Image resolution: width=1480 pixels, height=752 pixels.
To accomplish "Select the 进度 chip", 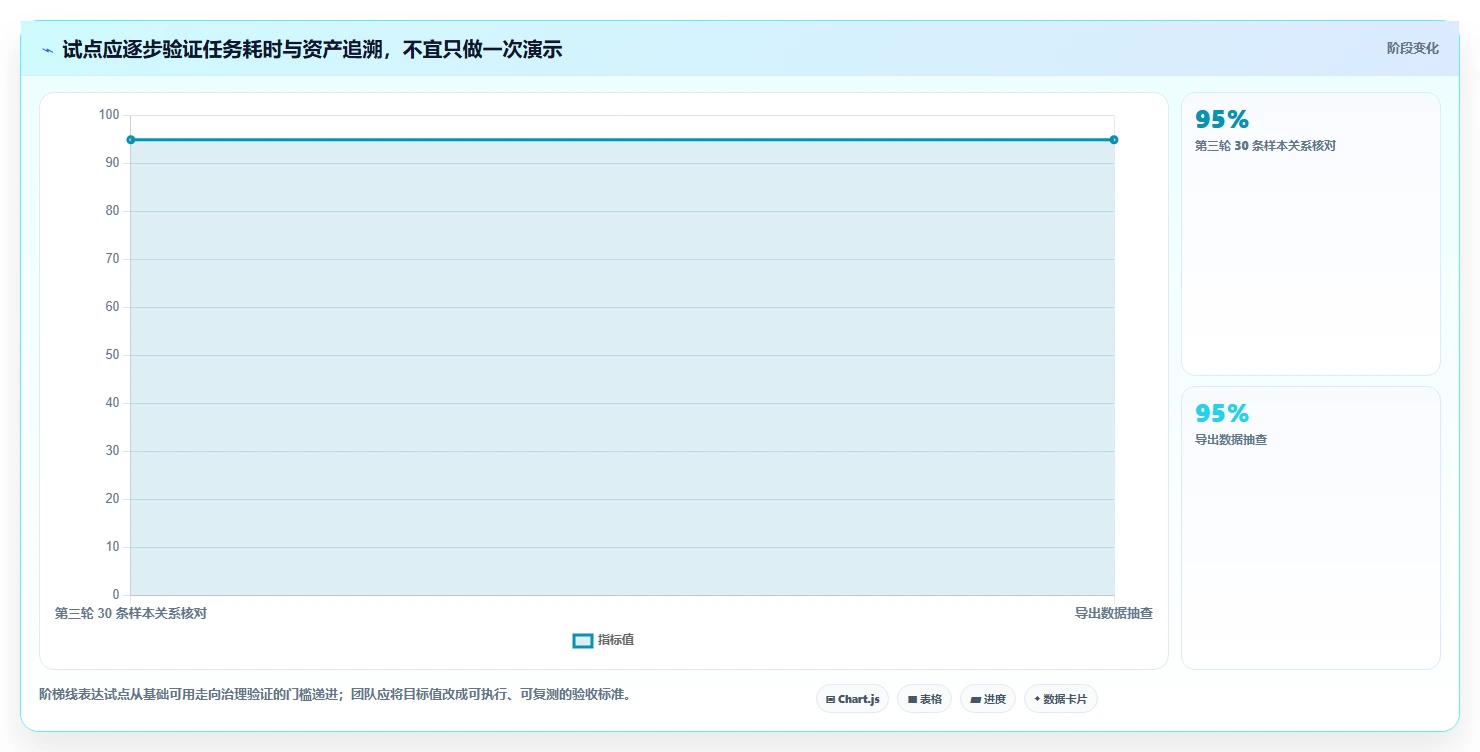I will pos(988,699).
